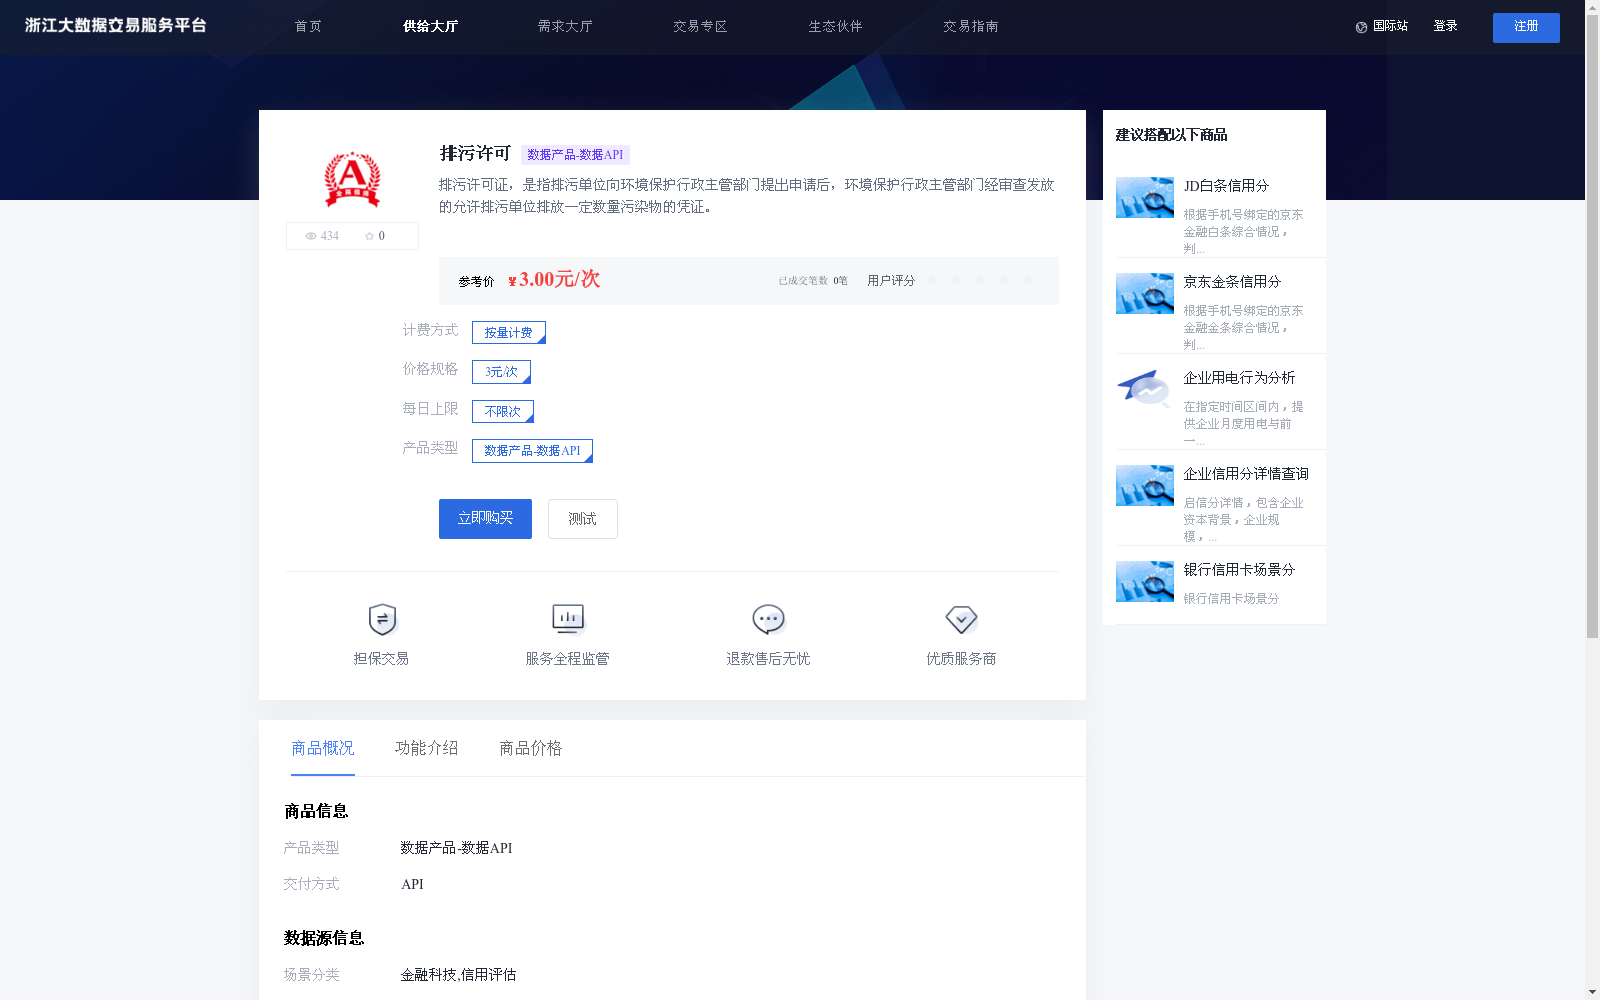Click the 浙江大数据交易服务平台 site logo
1600x1000 pixels.
[x=115, y=26]
